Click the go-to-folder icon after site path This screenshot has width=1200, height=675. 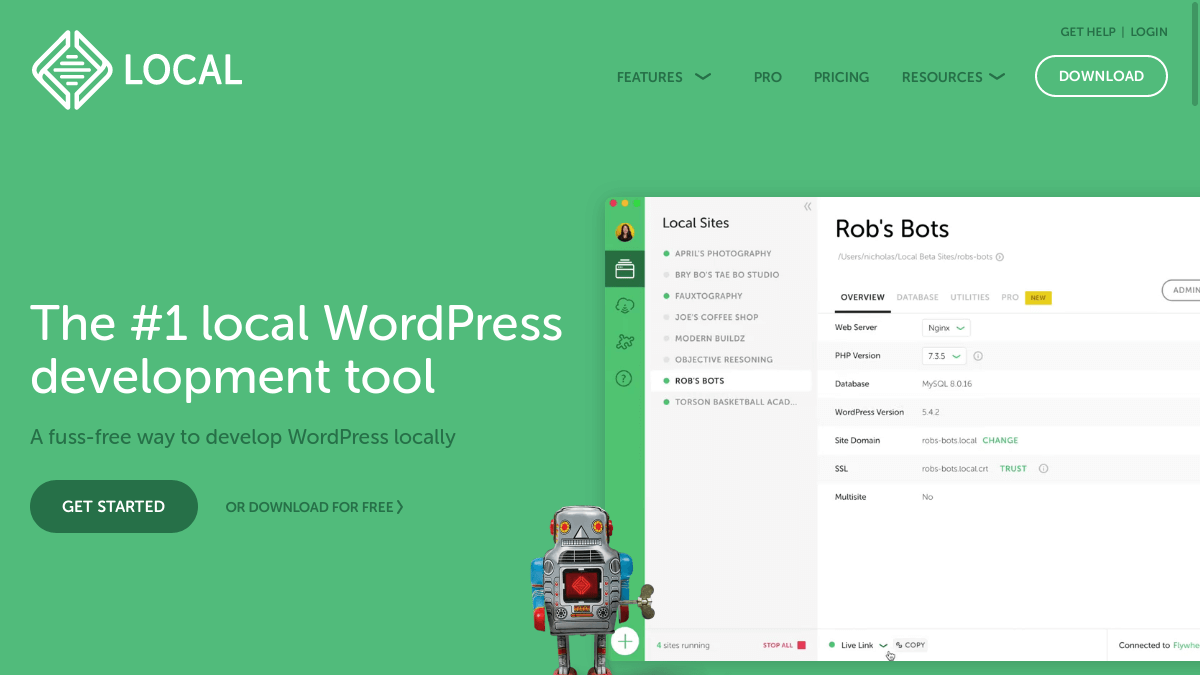1000,257
